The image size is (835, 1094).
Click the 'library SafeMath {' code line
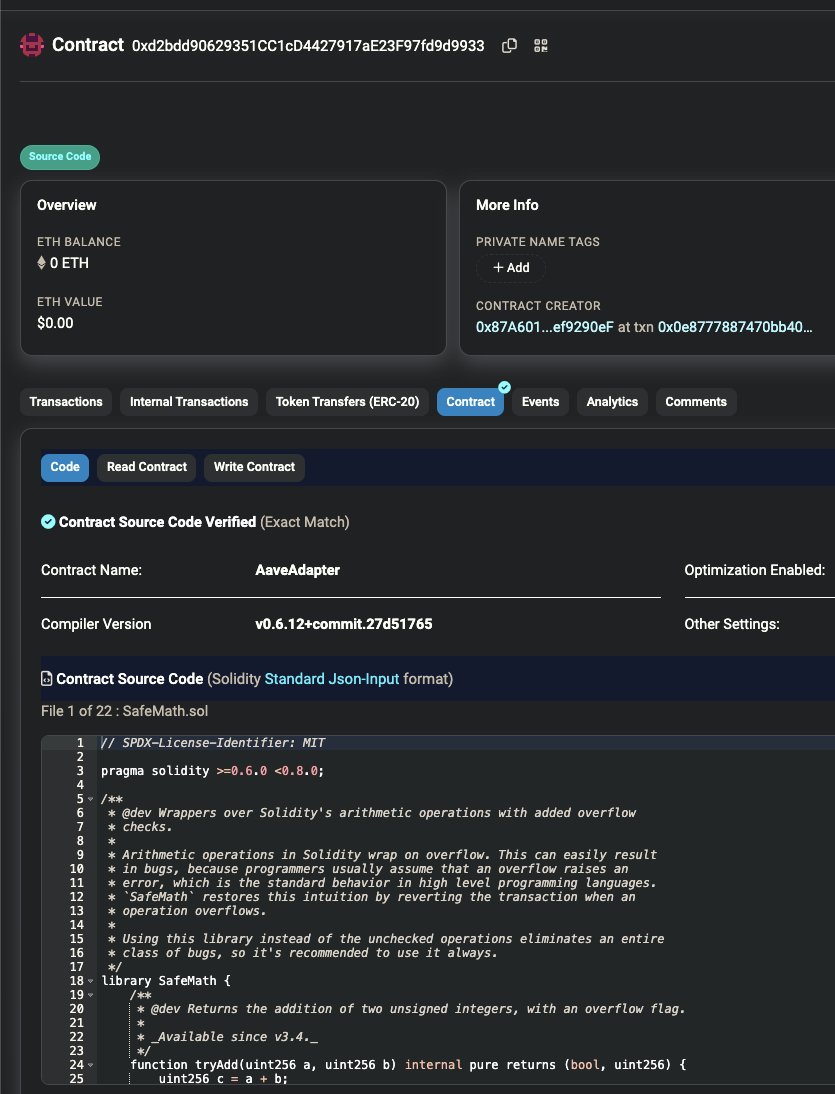(165, 981)
